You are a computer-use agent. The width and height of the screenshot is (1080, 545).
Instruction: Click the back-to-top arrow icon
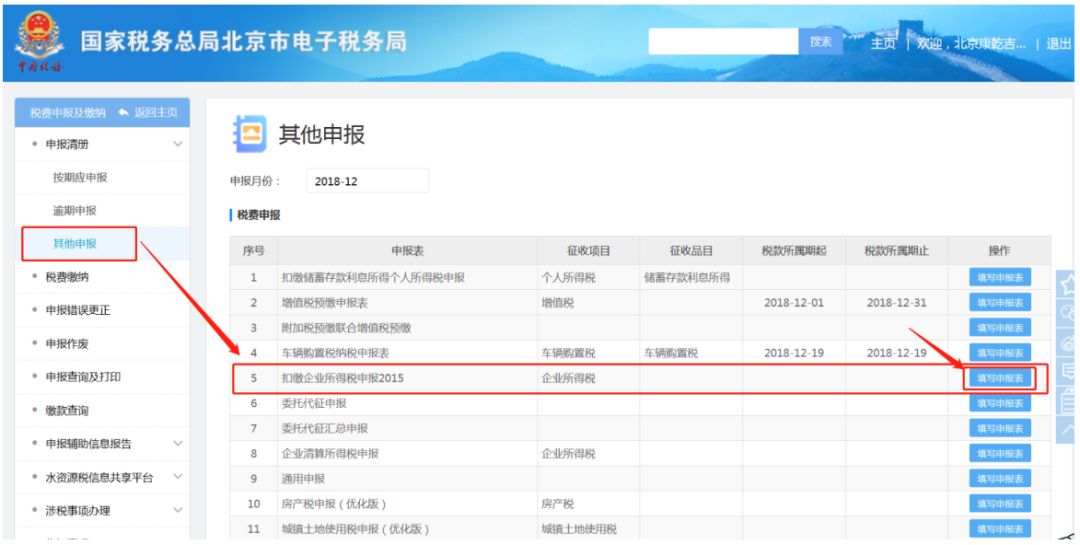[x=1068, y=429]
